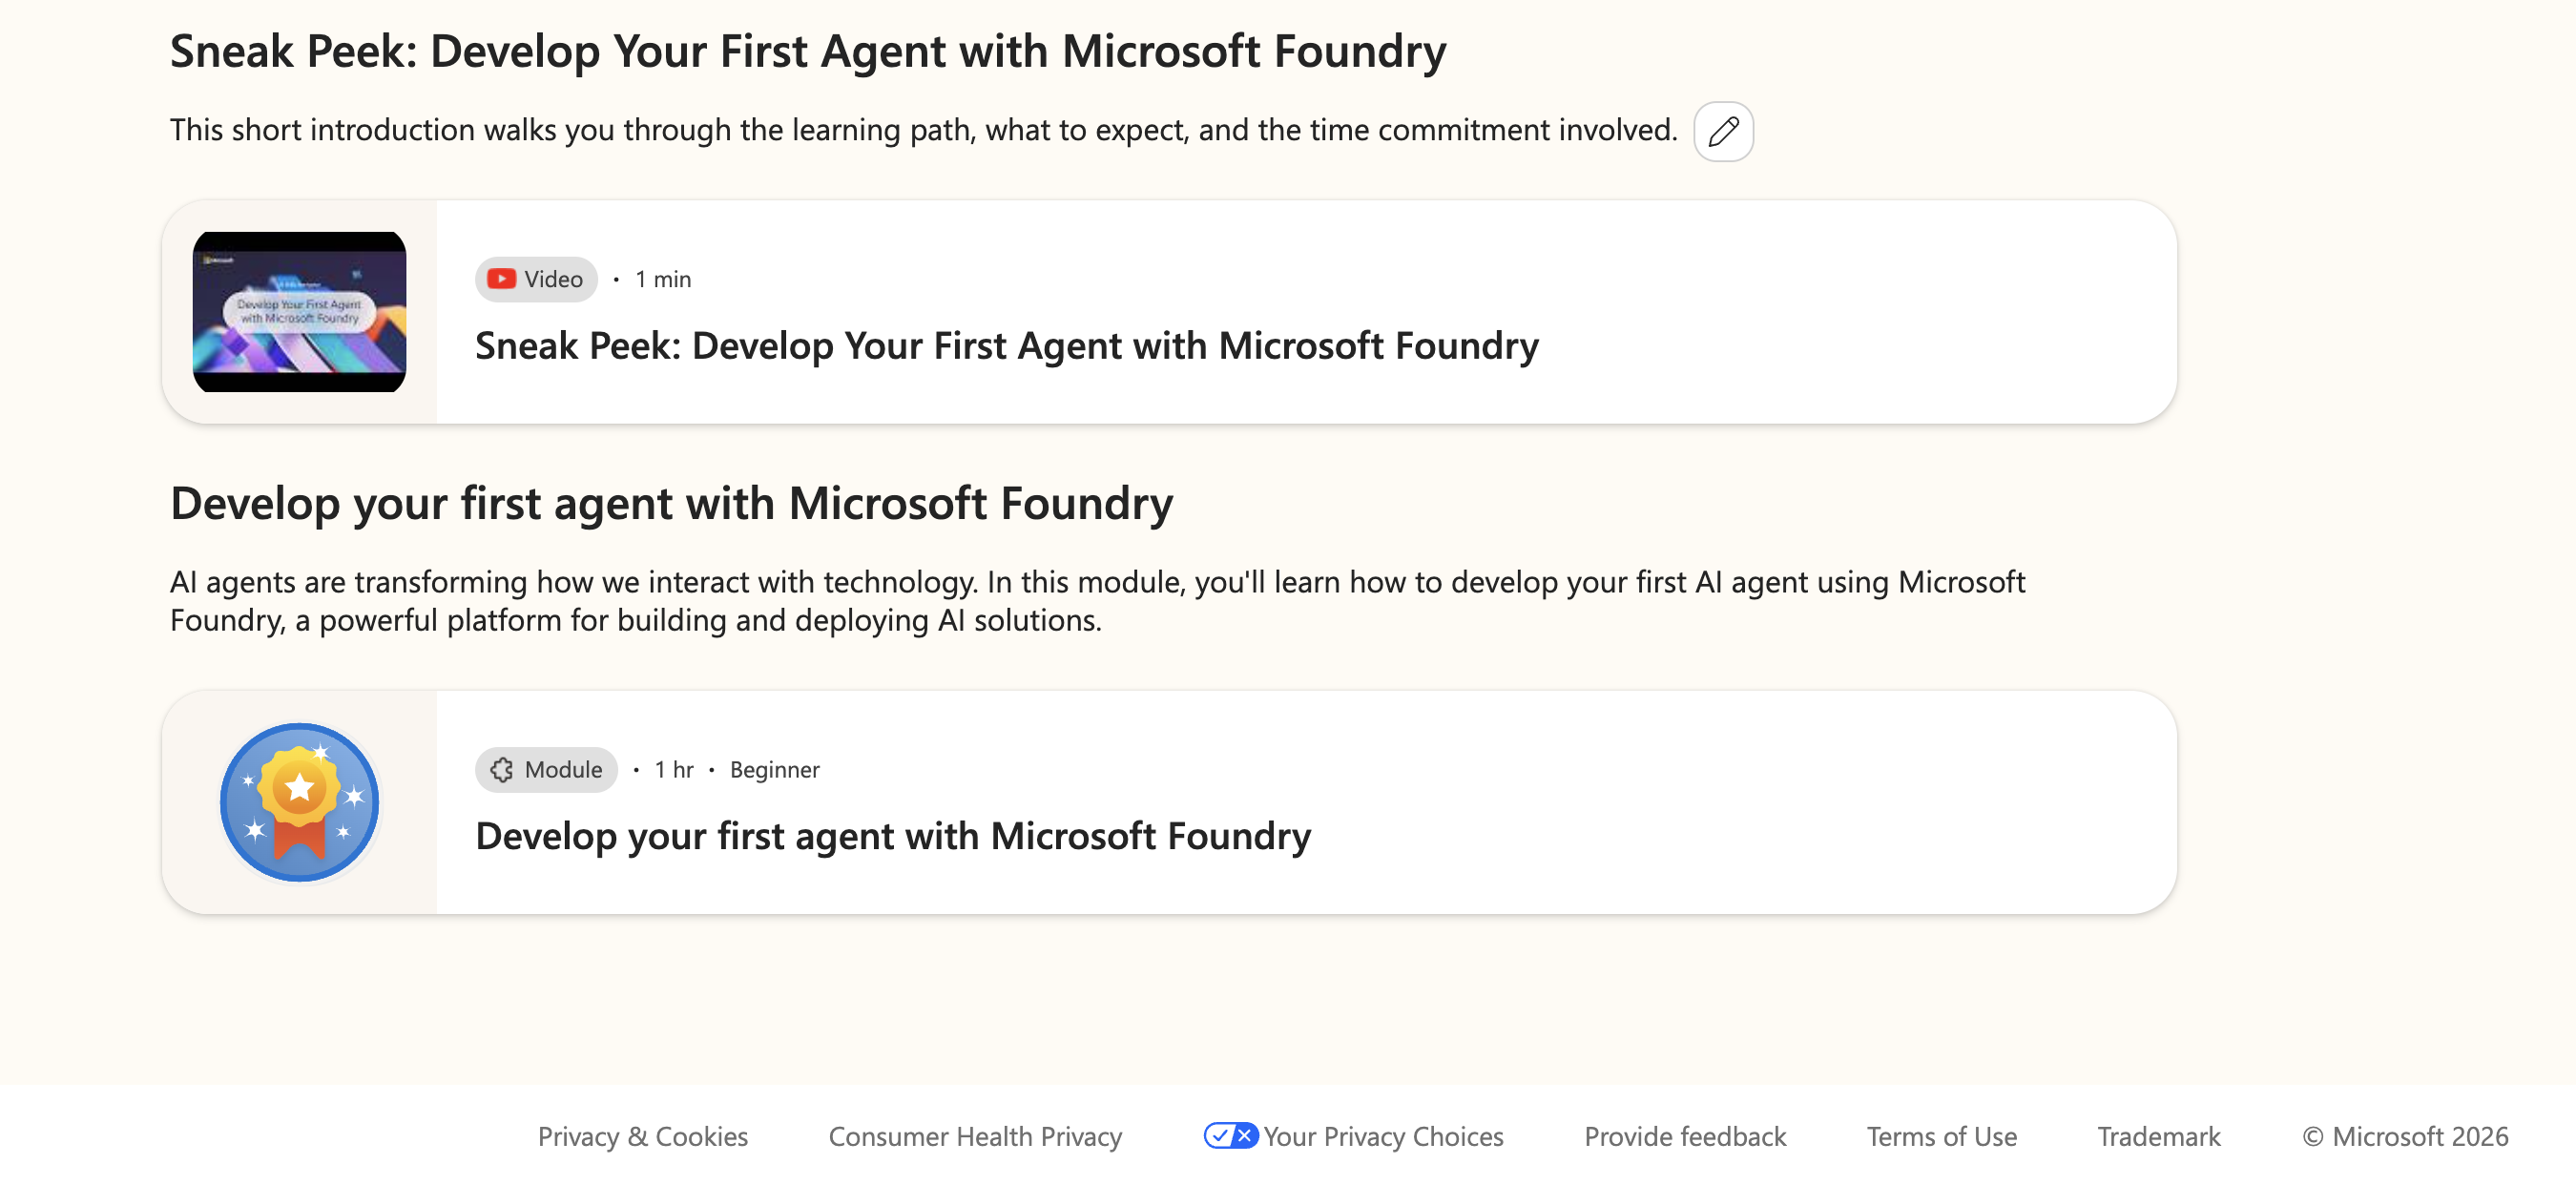
Task: Click the © Microsoft 2026 text
Action: pos(2405,1136)
